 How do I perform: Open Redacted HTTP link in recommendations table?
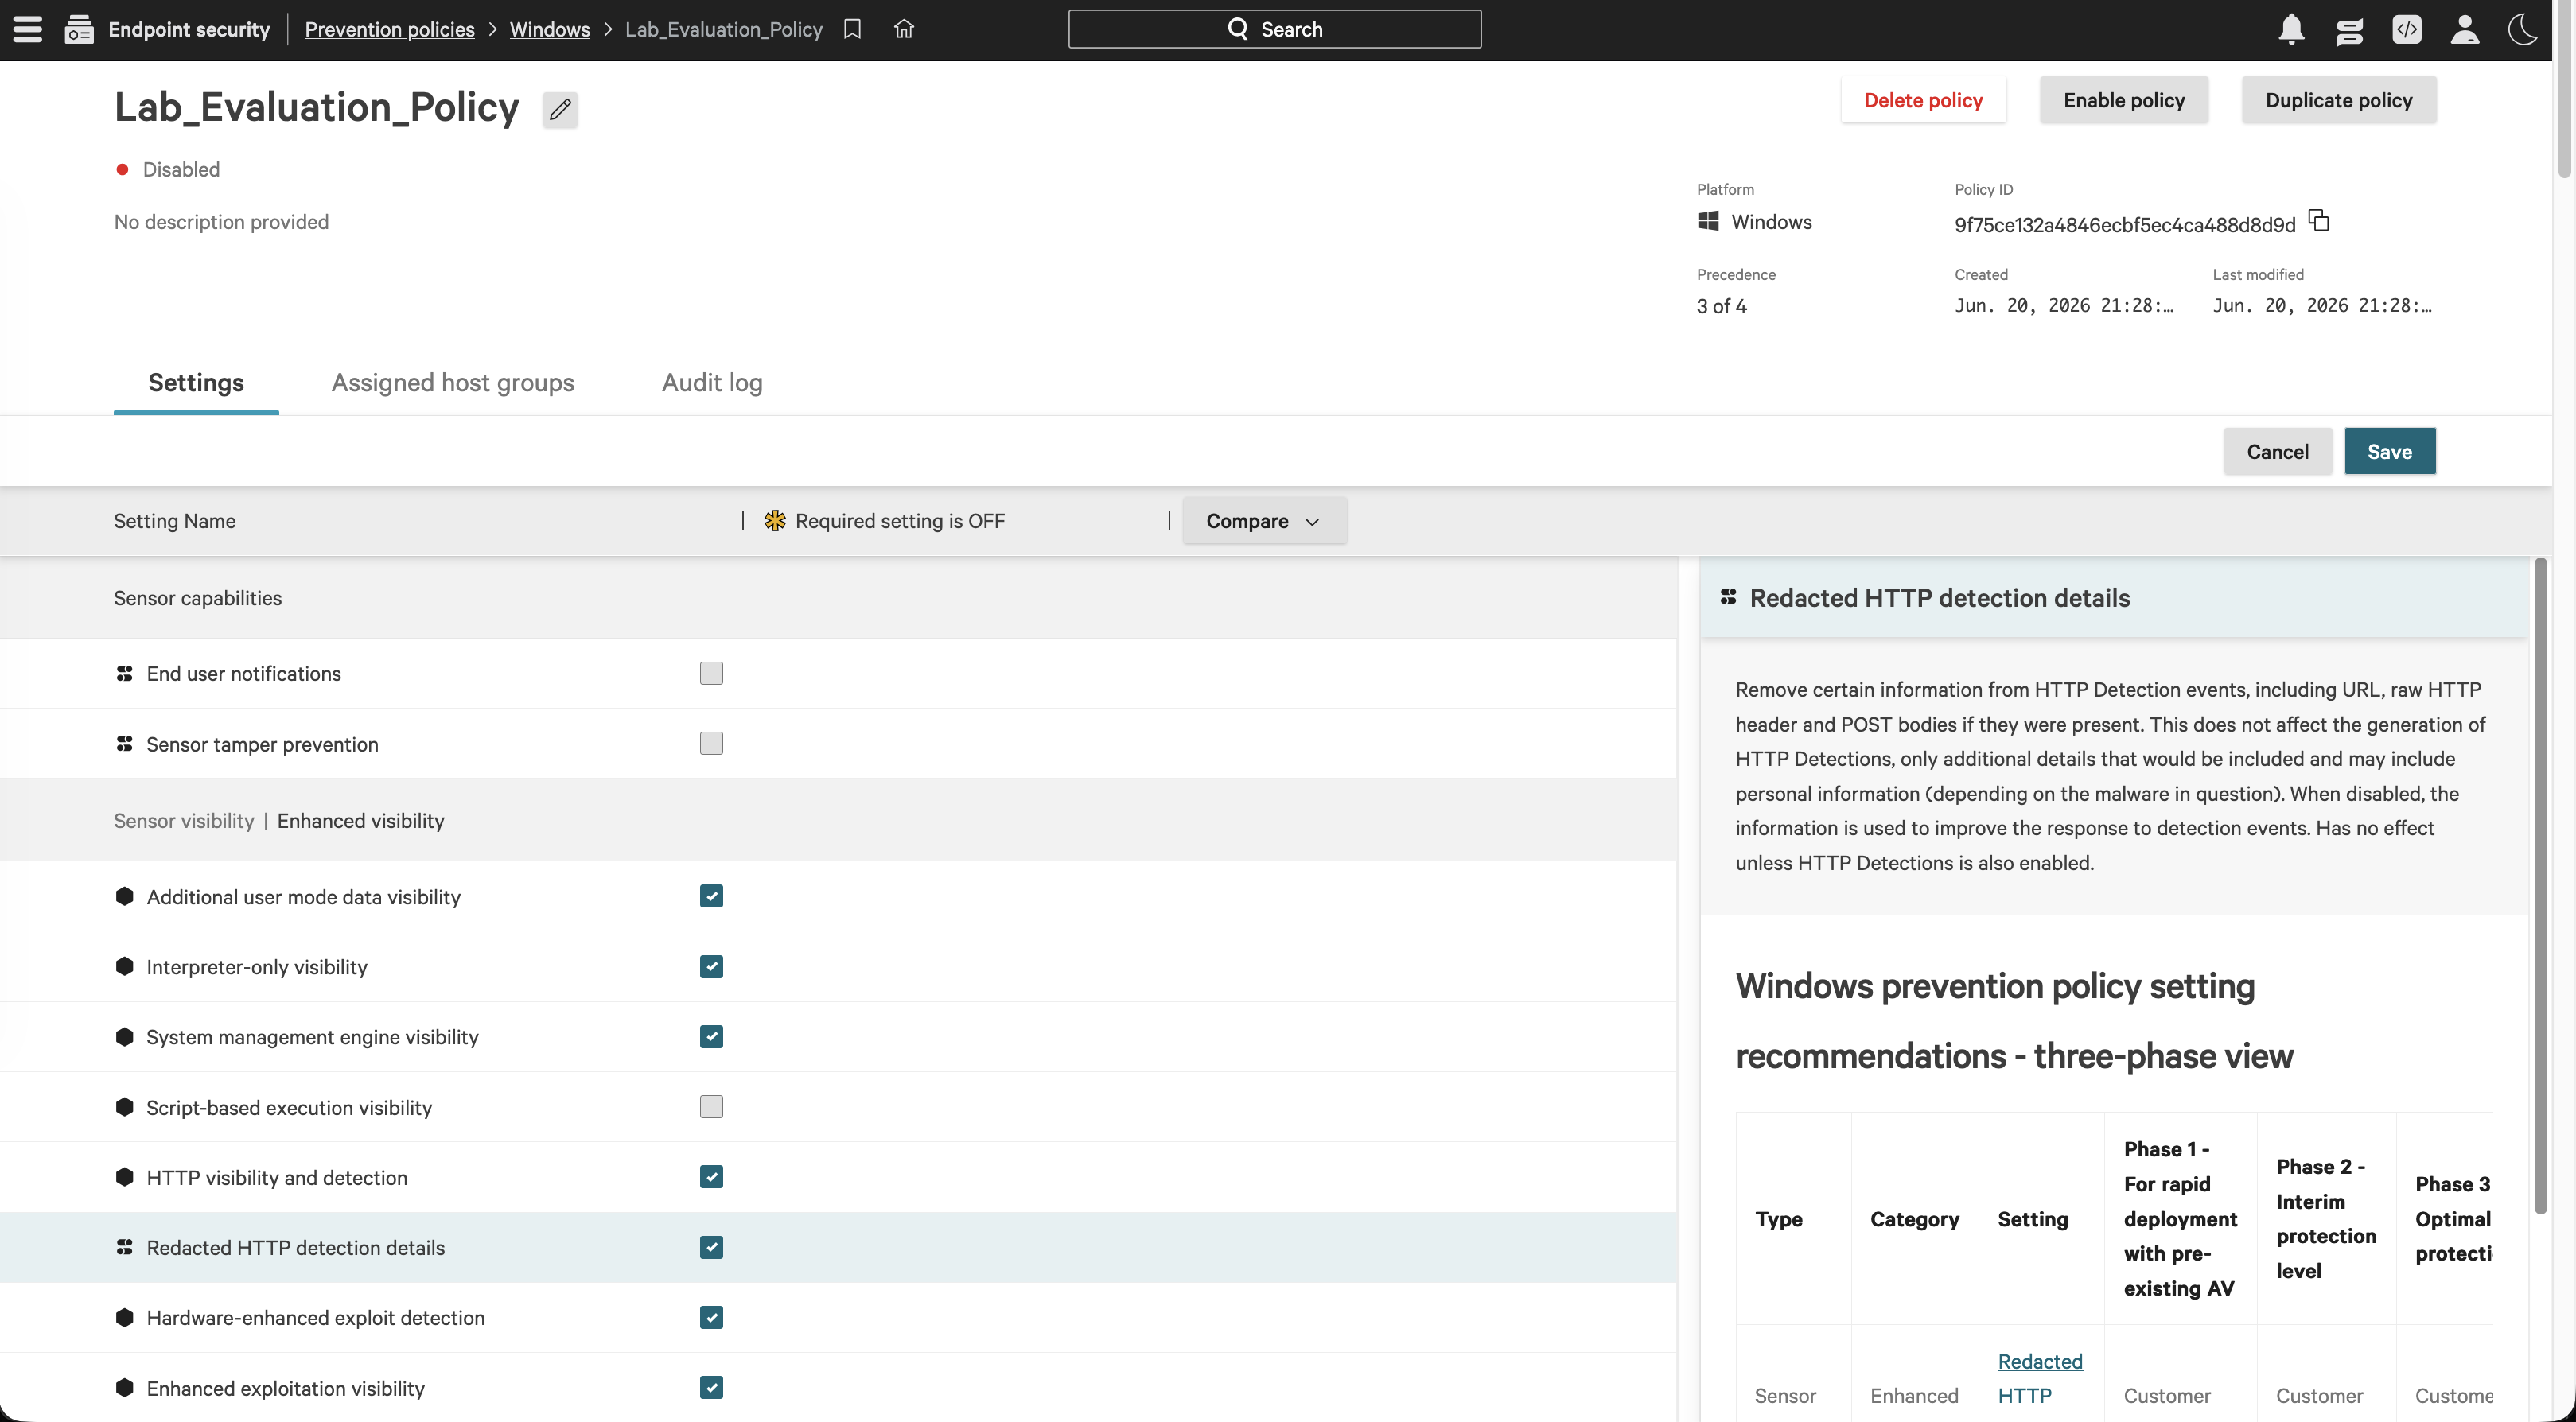[2039, 1378]
